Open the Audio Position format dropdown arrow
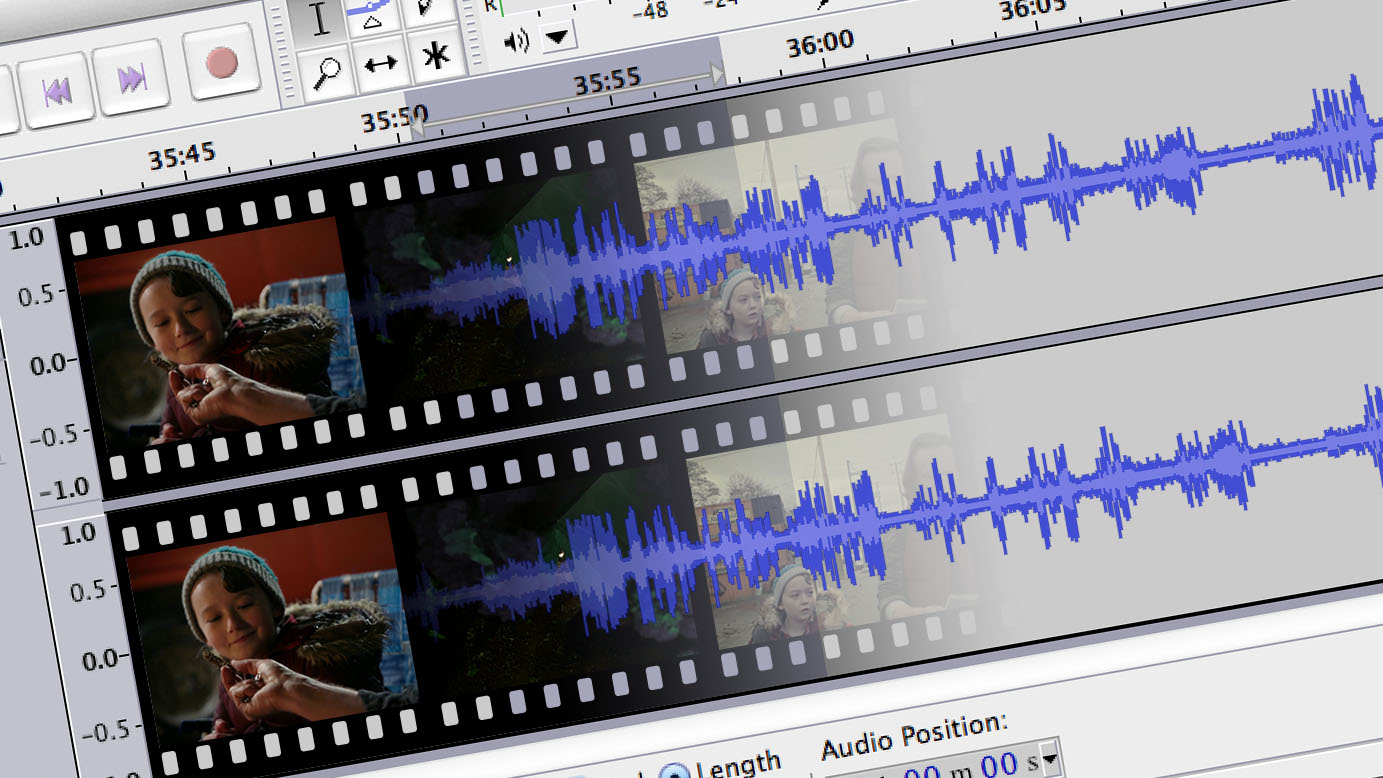This screenshot has height=778, width=1383. [1049, 762]
